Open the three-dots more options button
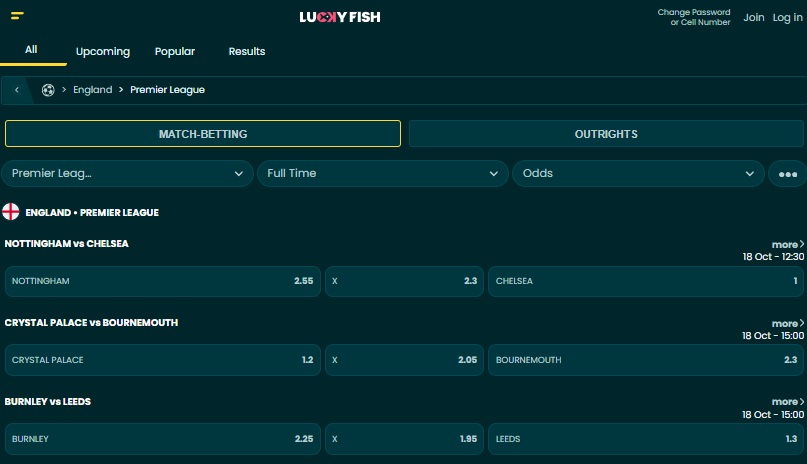 [x=787, y=174]
